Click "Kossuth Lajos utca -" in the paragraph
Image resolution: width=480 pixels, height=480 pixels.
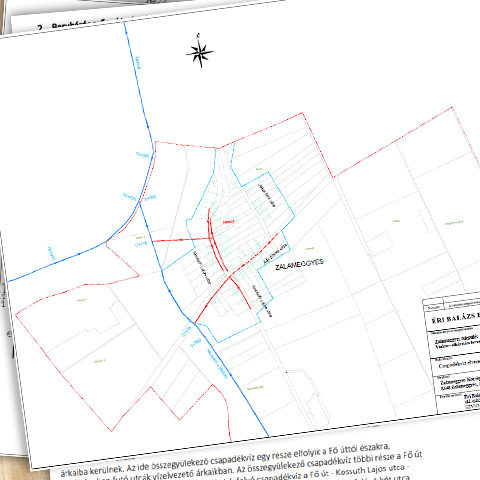point(372,470)
